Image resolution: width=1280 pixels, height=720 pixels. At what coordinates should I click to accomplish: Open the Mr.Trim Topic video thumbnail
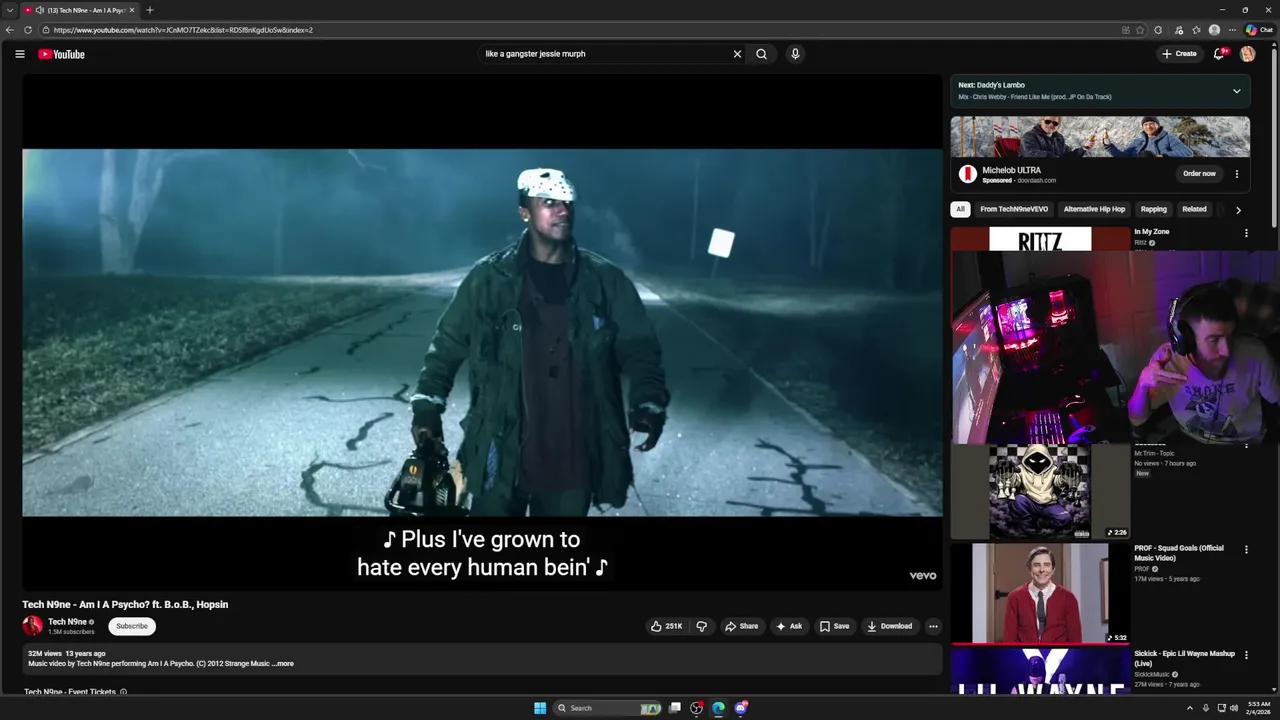click(x=1040, y=492)
